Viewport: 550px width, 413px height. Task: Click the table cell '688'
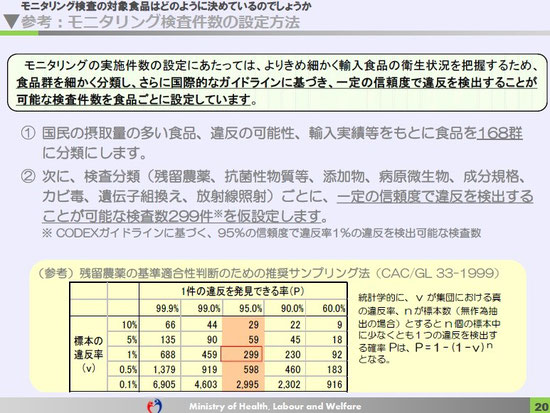168,354
